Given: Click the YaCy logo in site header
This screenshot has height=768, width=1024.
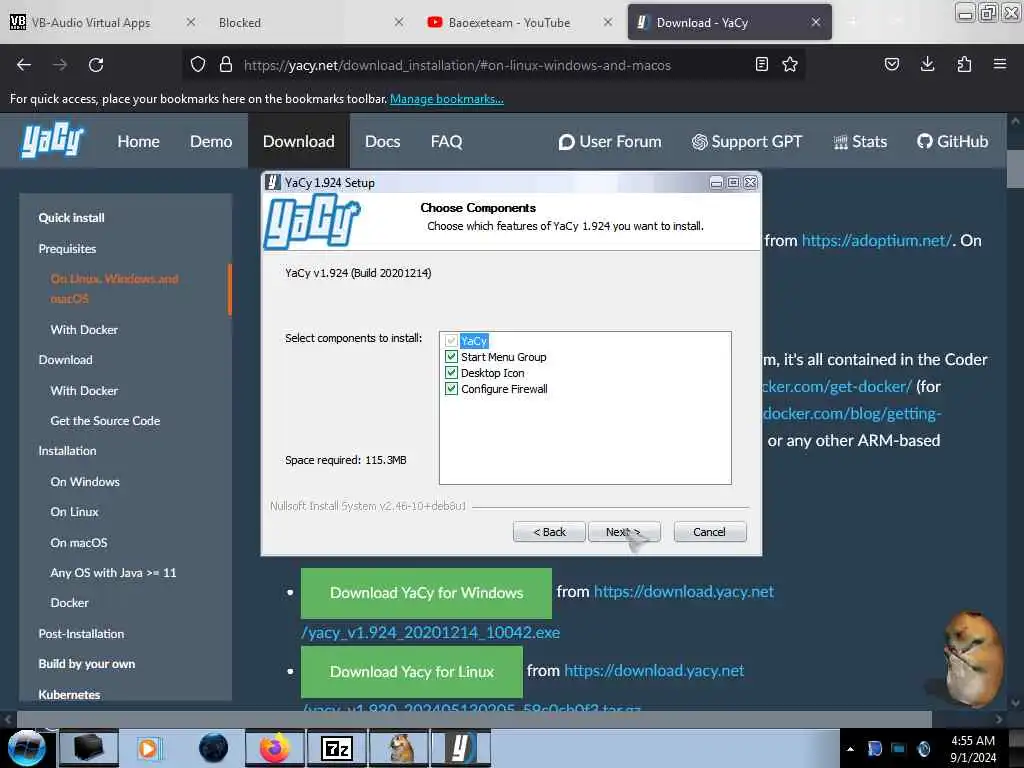Looking at the screenshot, I should pyautogui.click(x=52, y=140).
